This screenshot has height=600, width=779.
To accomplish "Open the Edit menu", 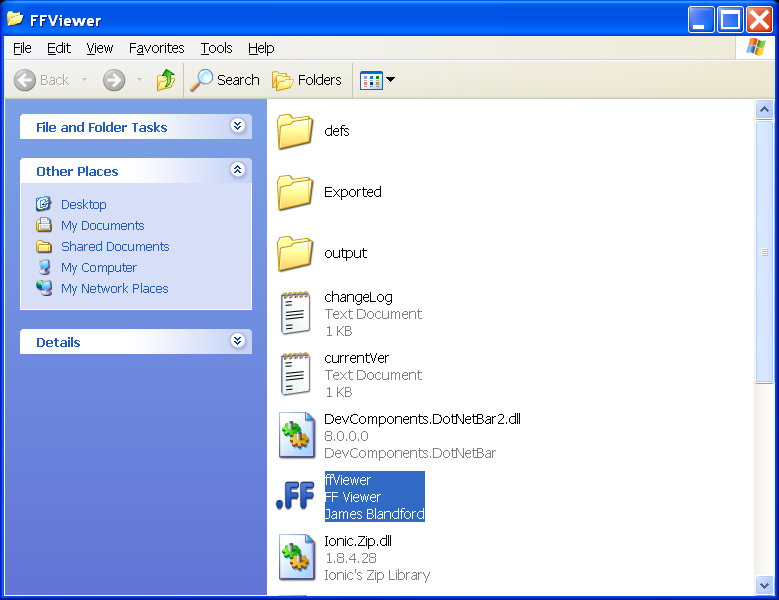I will [x=59, y=48].
